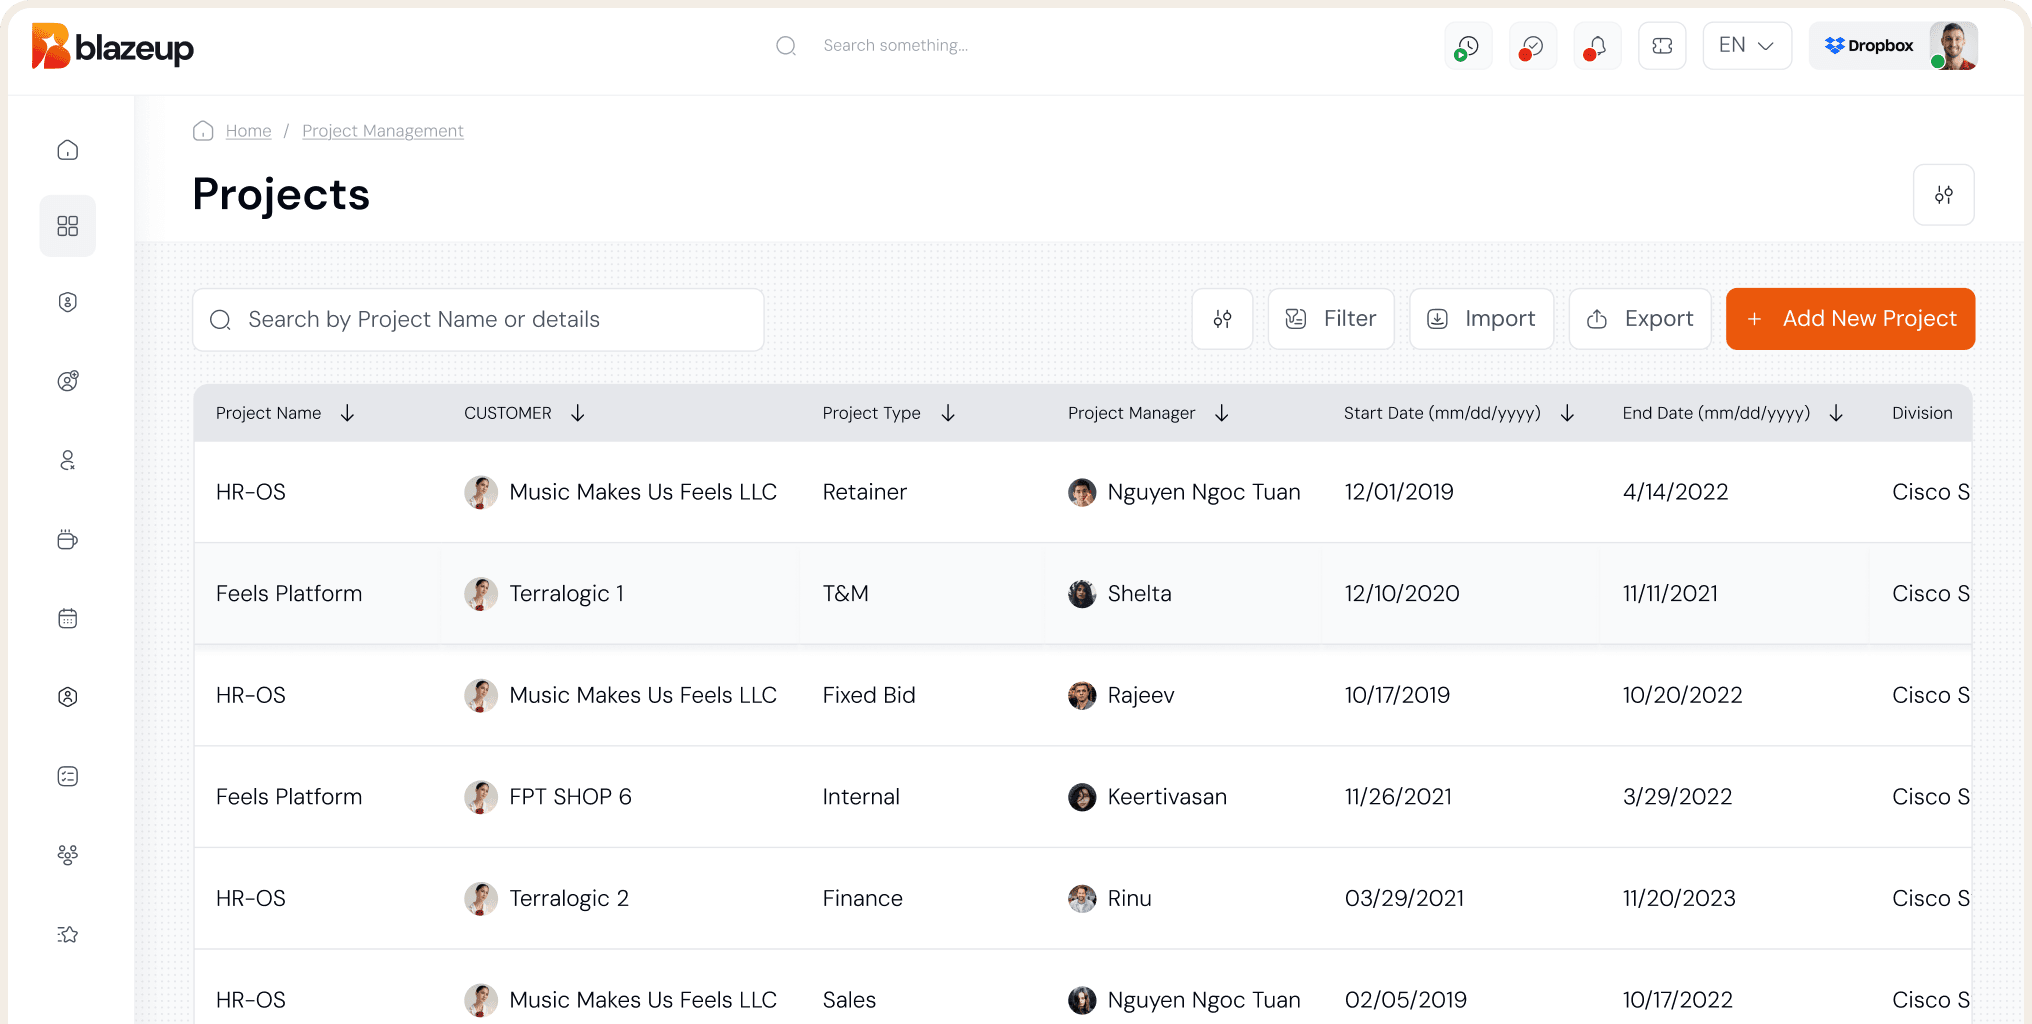Click the Search by Project Name field

tap(478, 320)
